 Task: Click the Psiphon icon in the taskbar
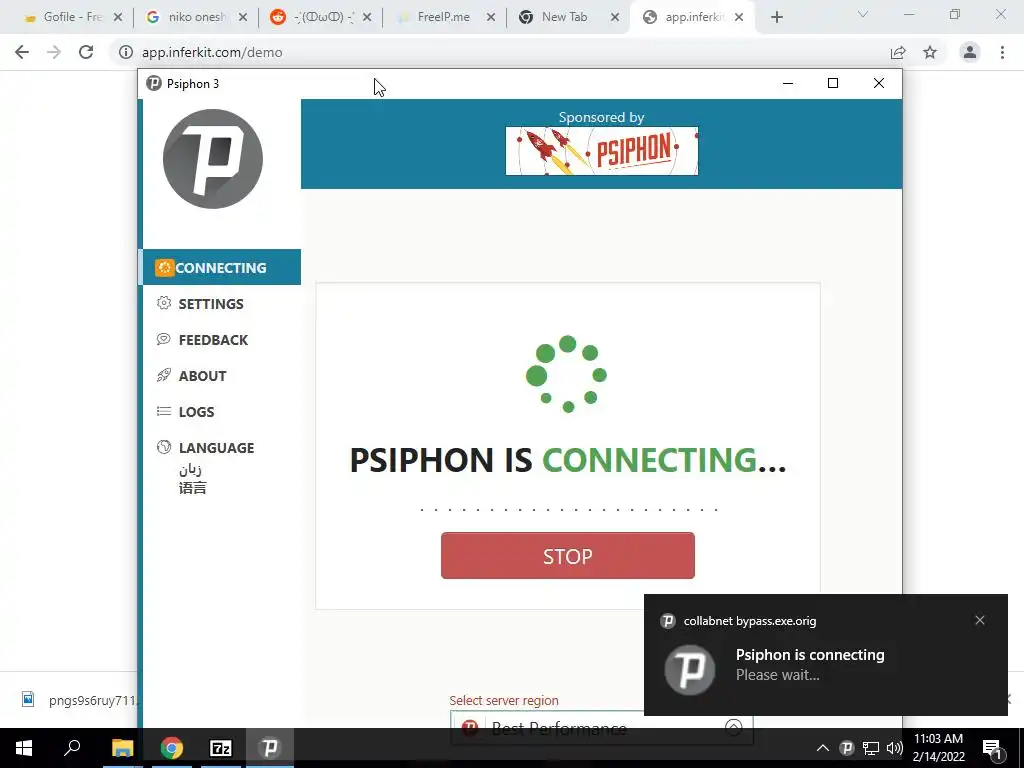270,748
